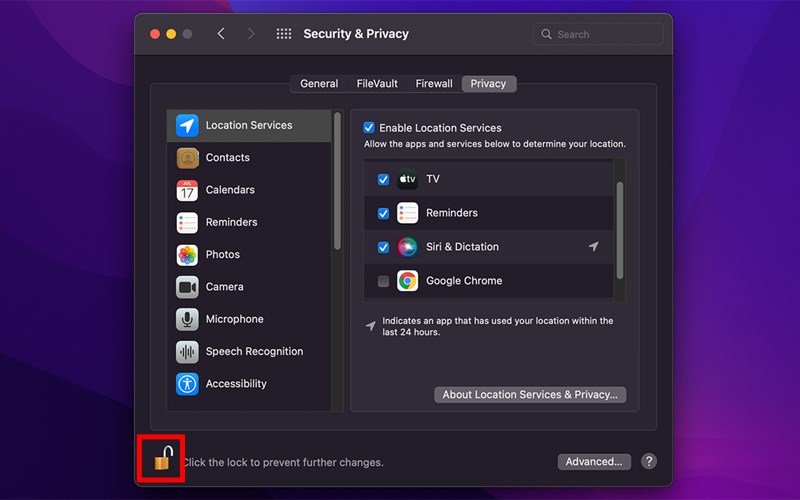Screen dimensions: 800x500
Task: Switch to the General tab
Action: (319, 84)
